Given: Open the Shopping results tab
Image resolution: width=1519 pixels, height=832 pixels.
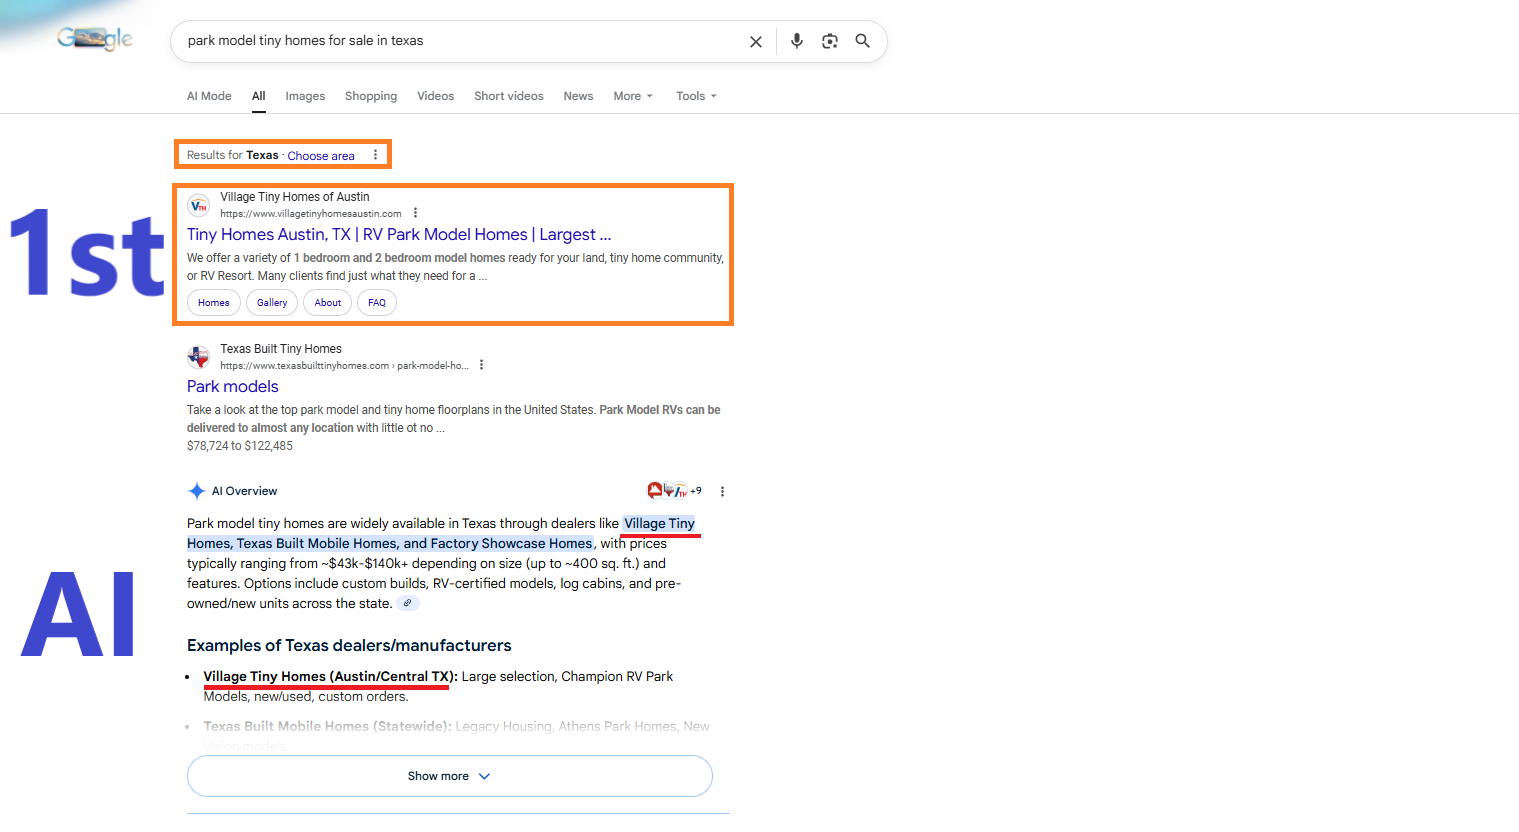Looking at the screenshot, I should click(x=371, y=96).
